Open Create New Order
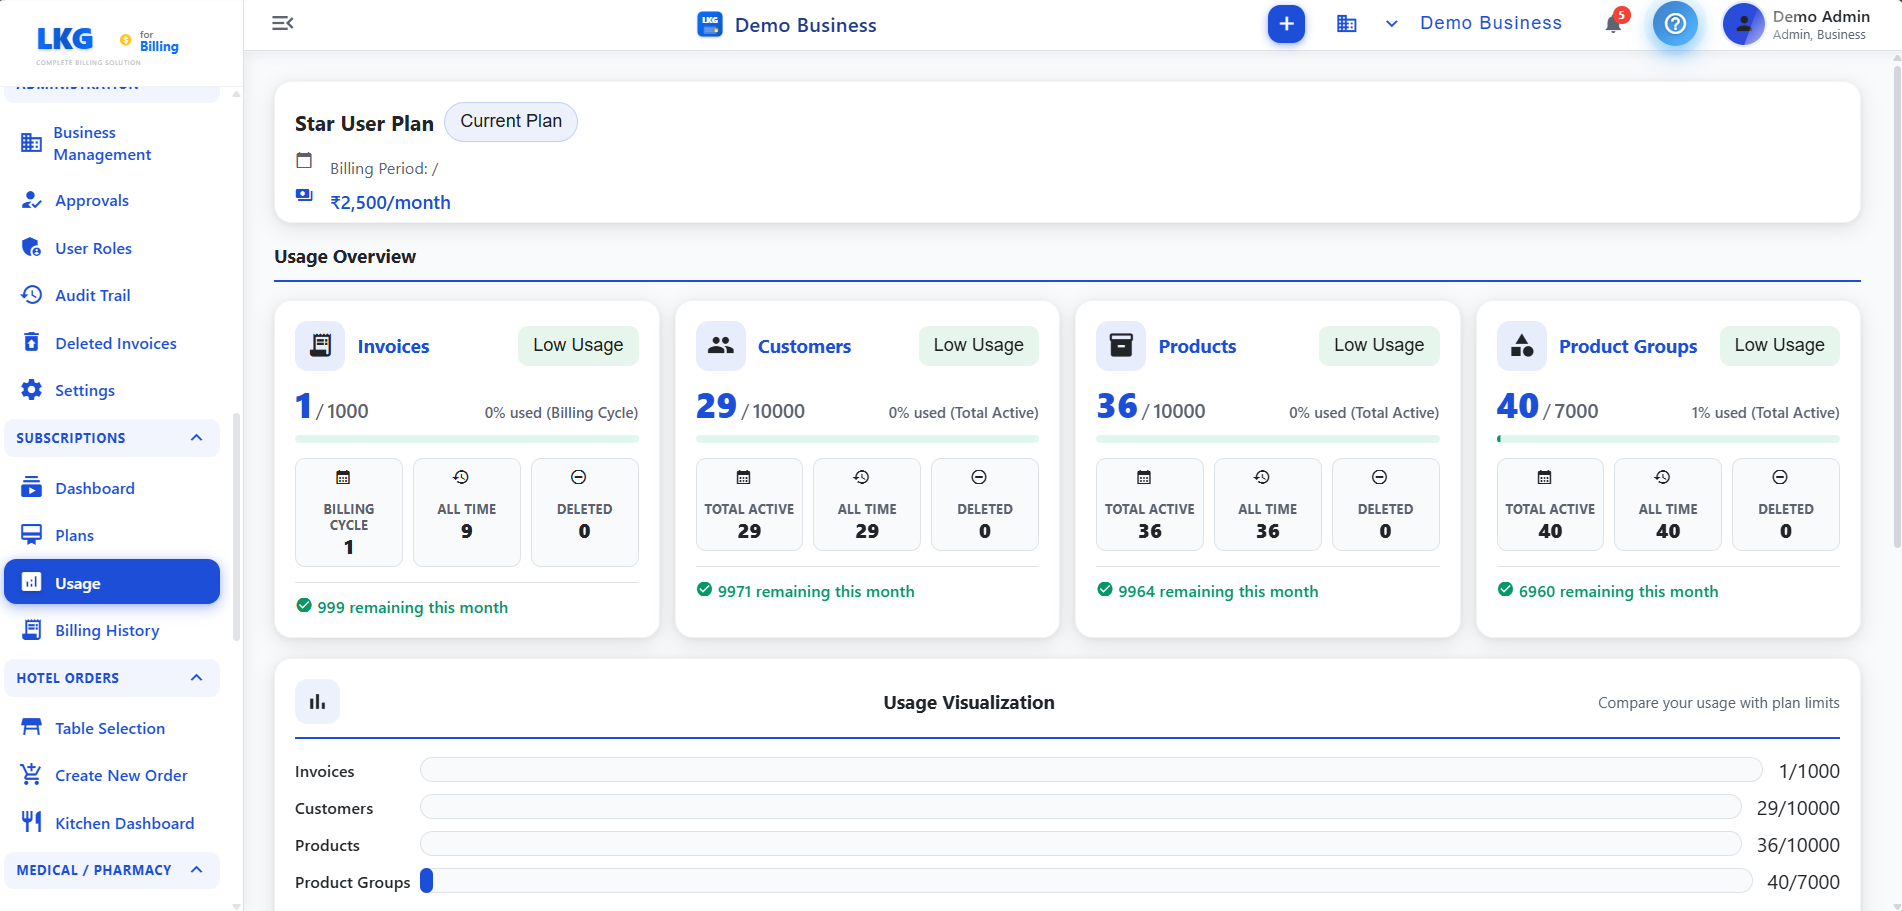The width and height of the screenshot is (1902, 911). (x=112, y=775)
